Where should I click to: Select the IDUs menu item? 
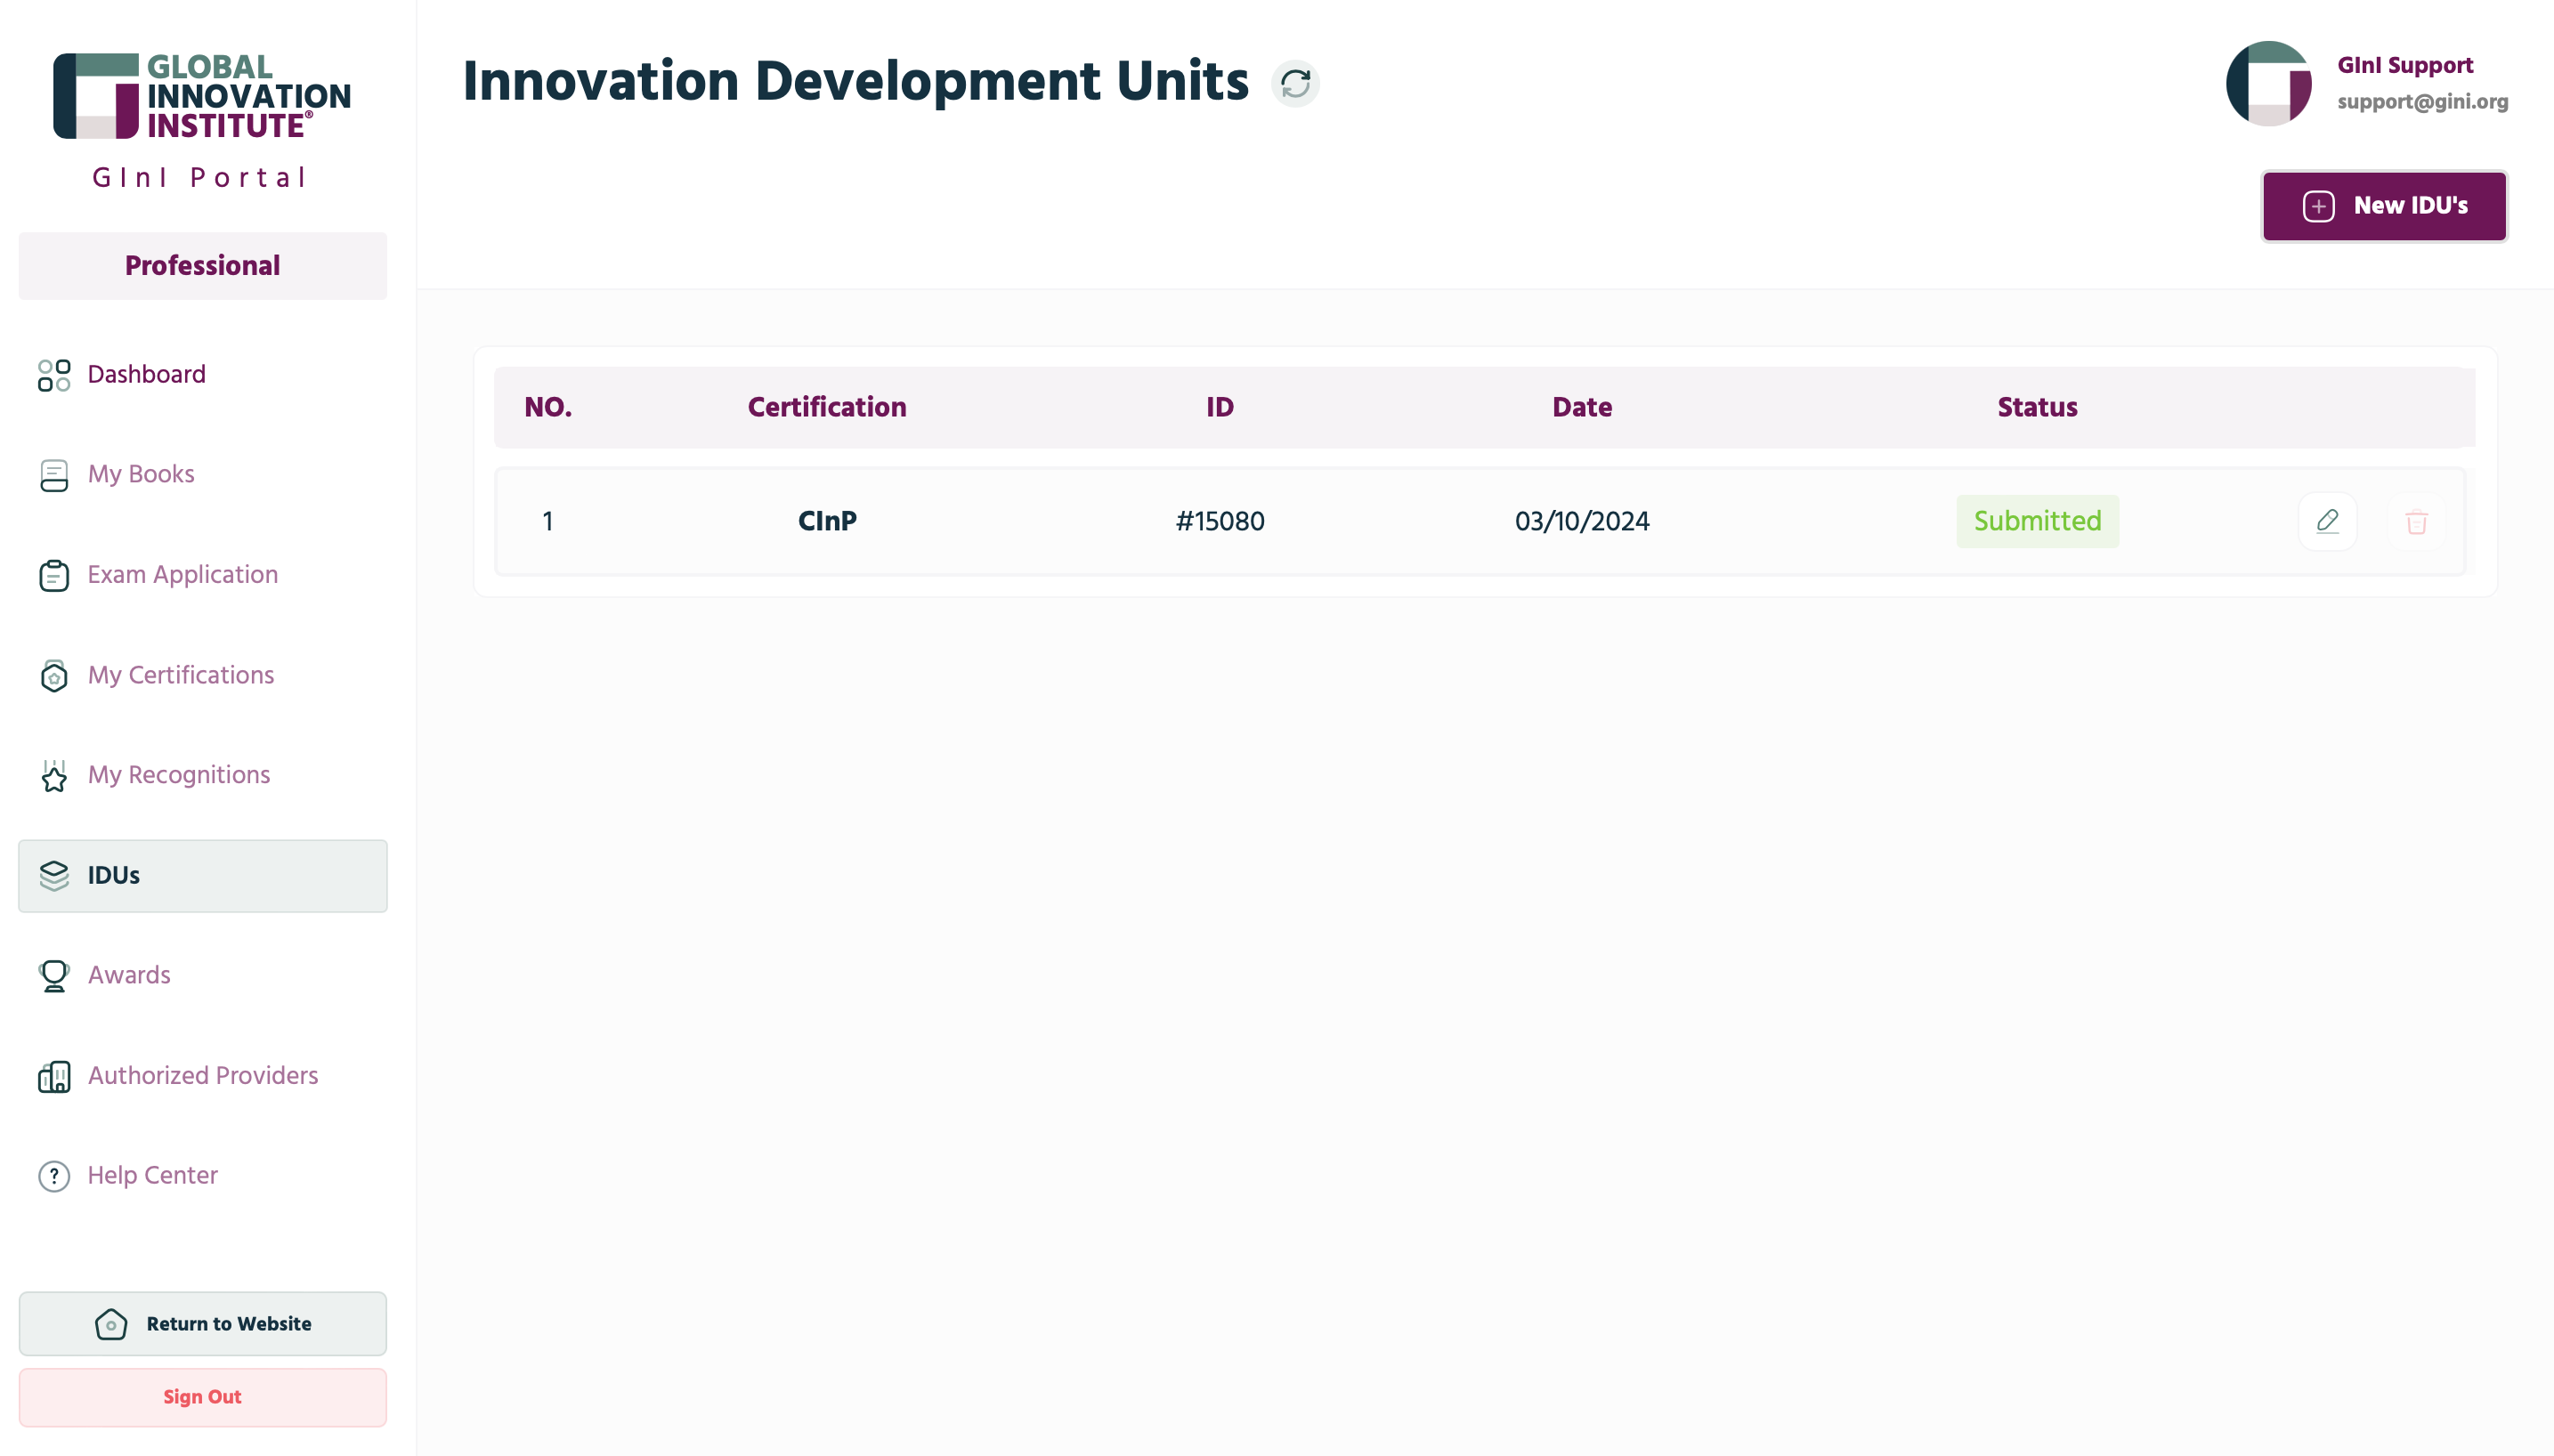coord(203,876)
